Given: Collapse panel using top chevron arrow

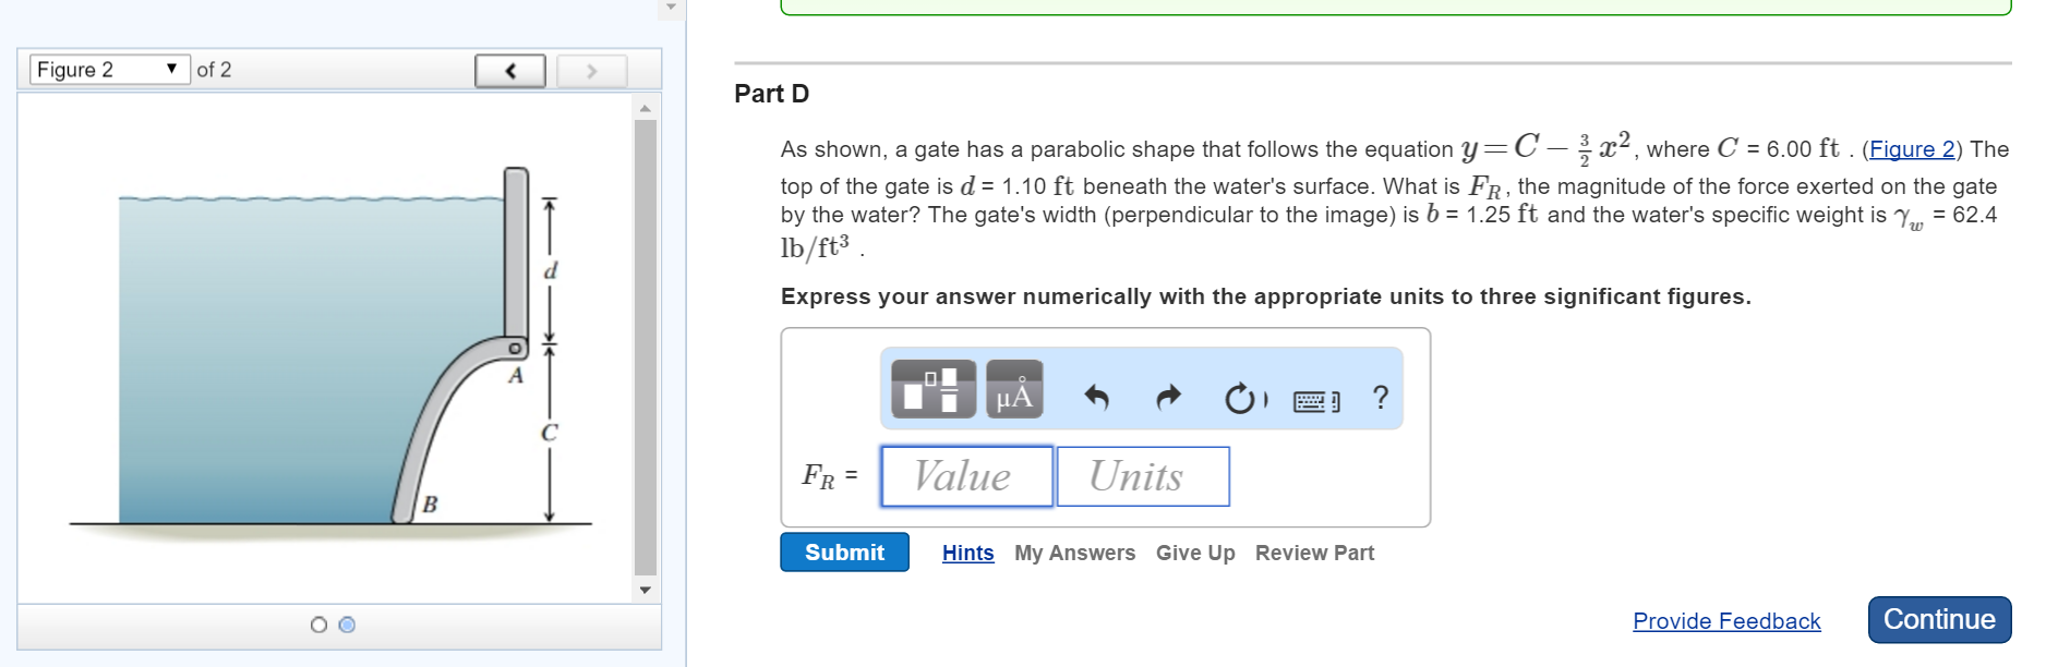Looking at the screenshot, I should tap(673, 6).
